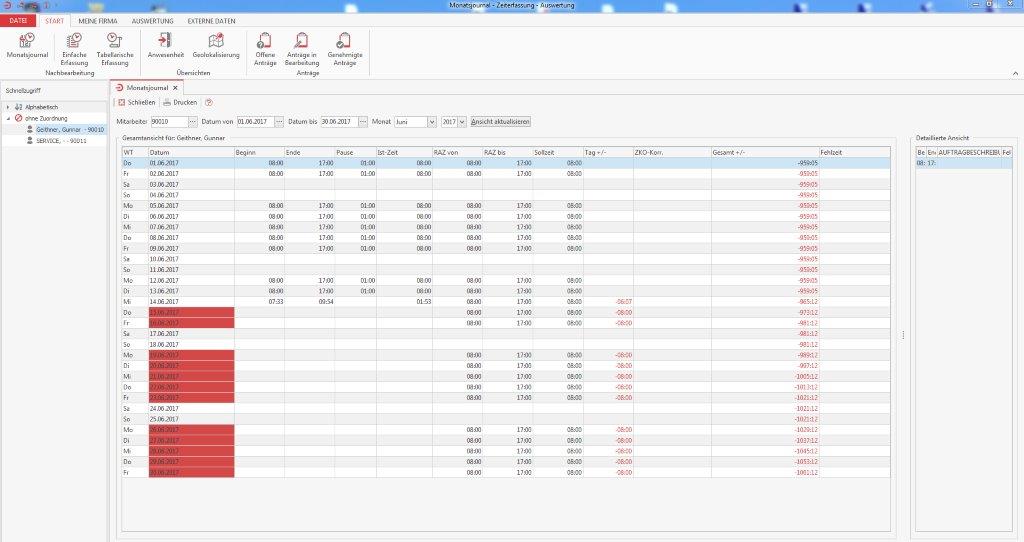The image size is (1024, 542).
Task: Switch to the MEINE FIRMA tab
Action: click(x=98, y=21)
